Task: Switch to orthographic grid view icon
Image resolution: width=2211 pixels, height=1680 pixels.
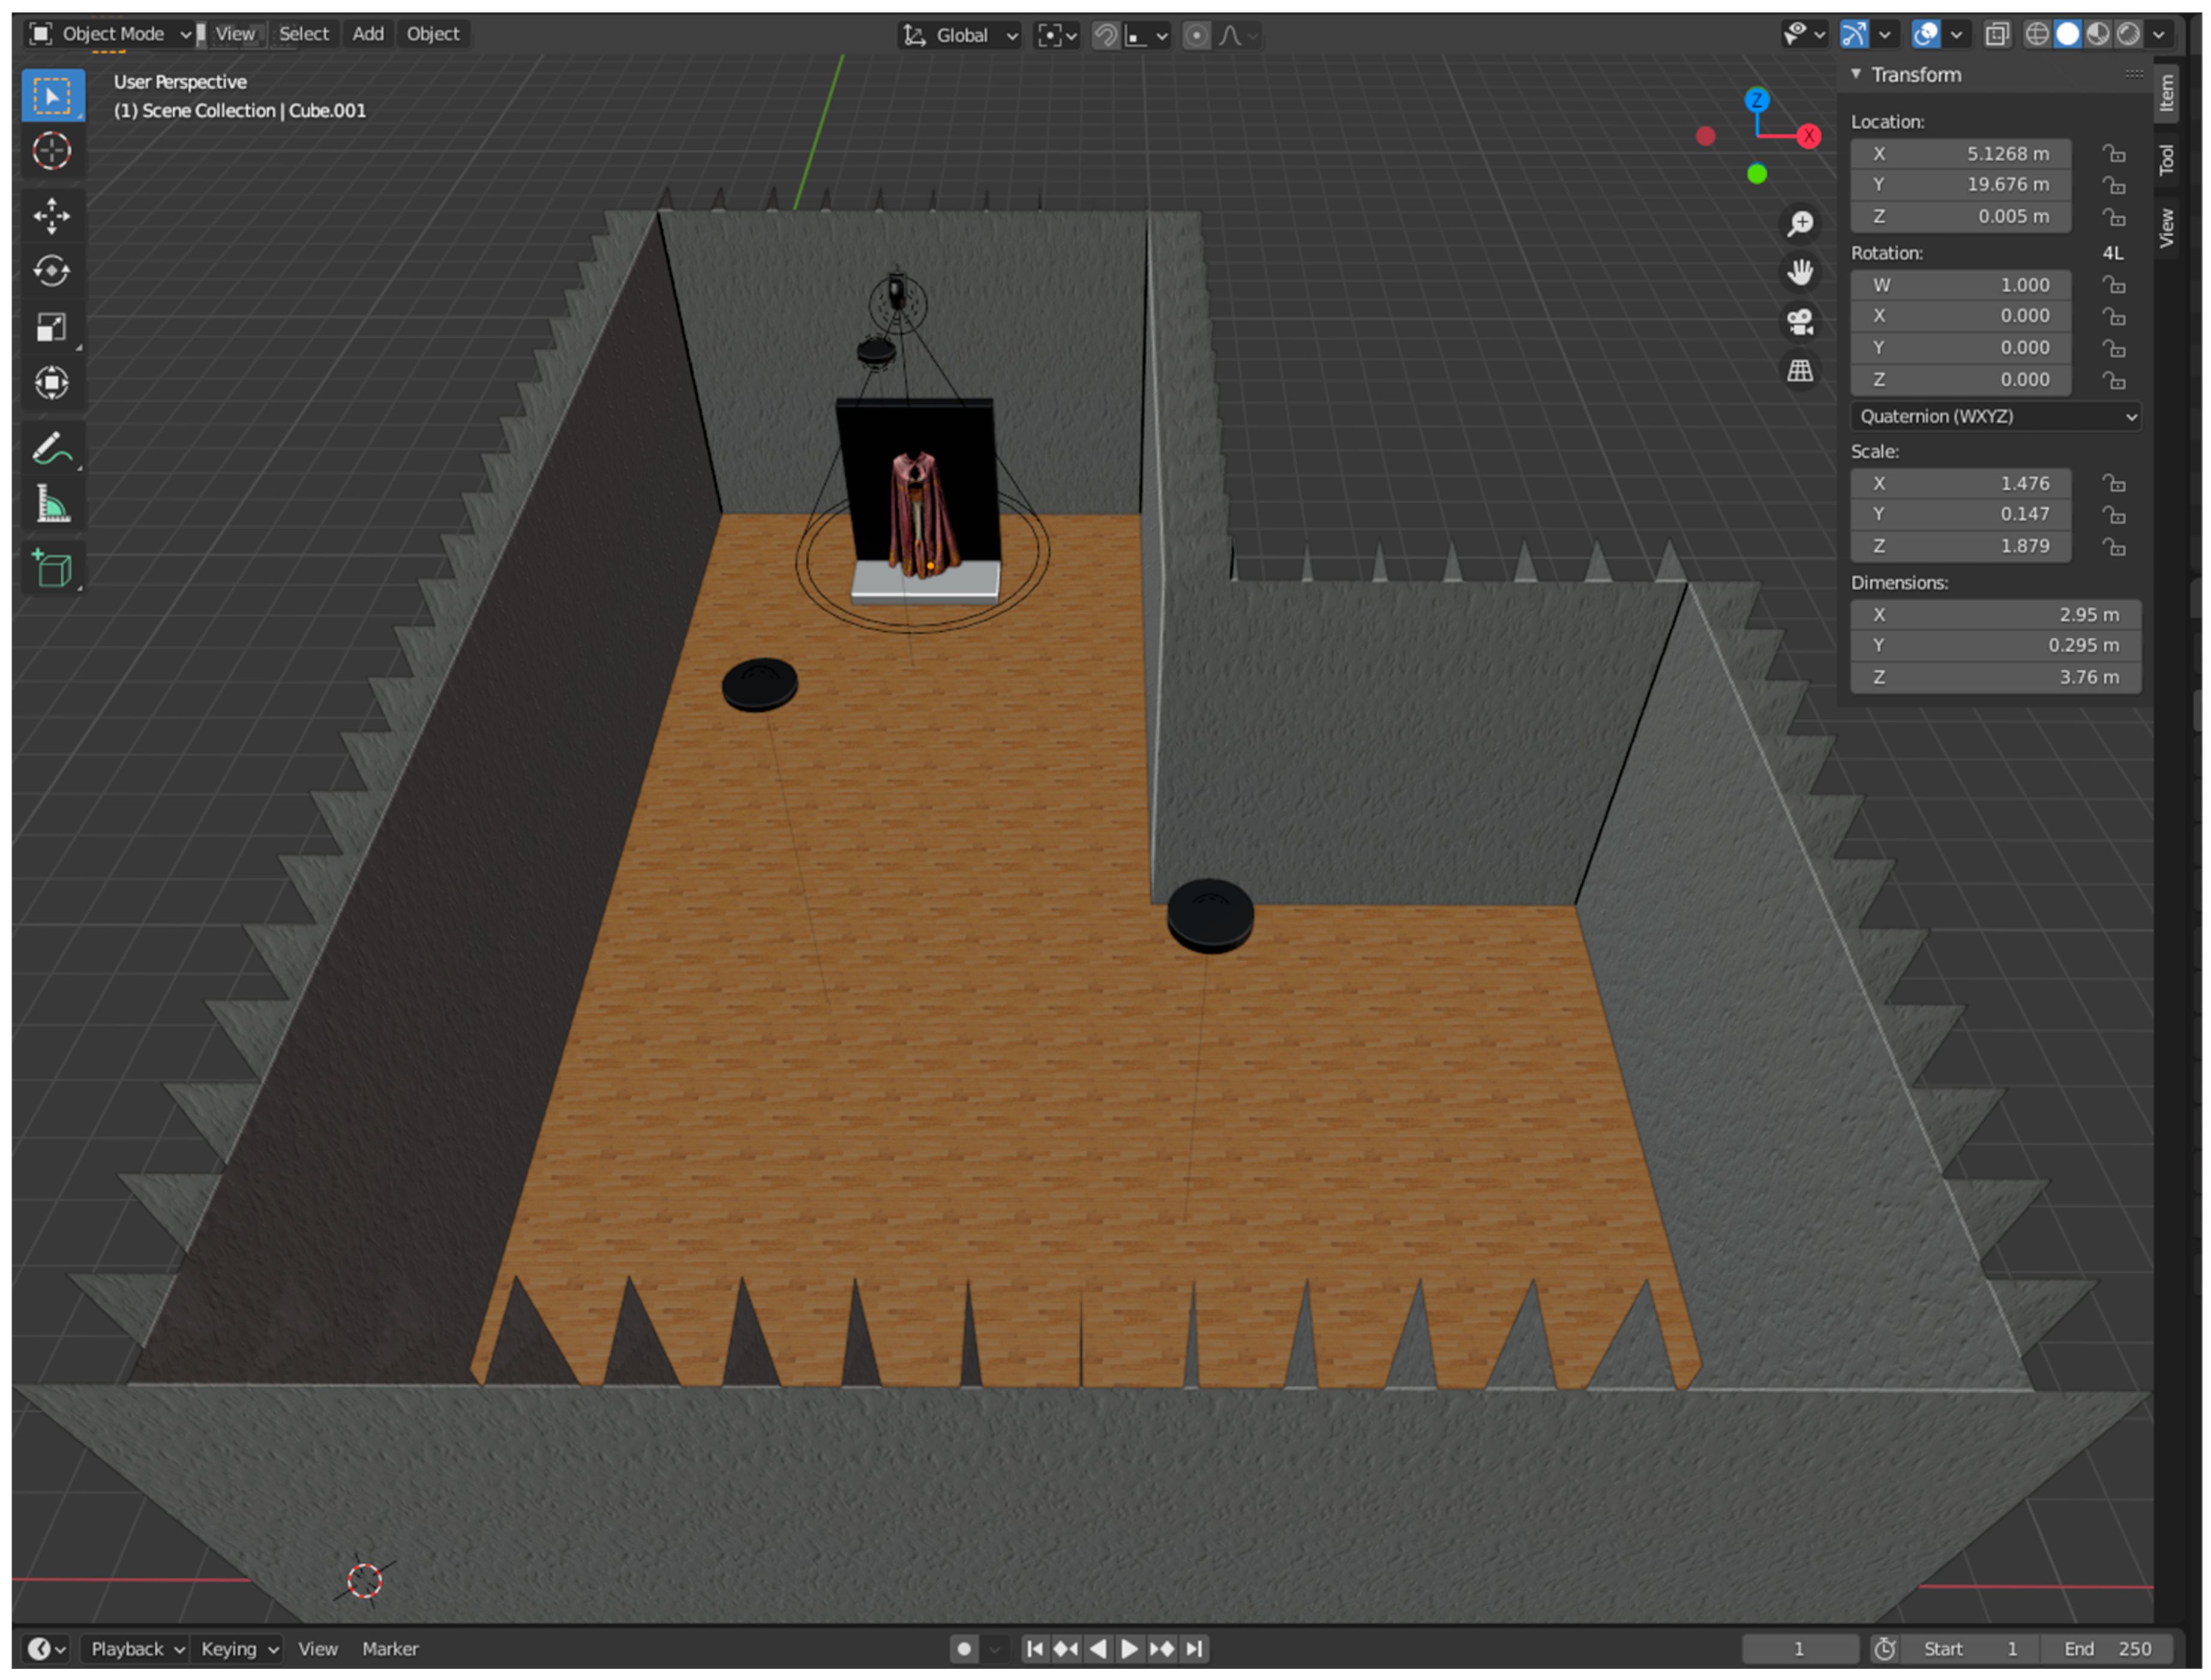Action: (x=1800, y=371)
